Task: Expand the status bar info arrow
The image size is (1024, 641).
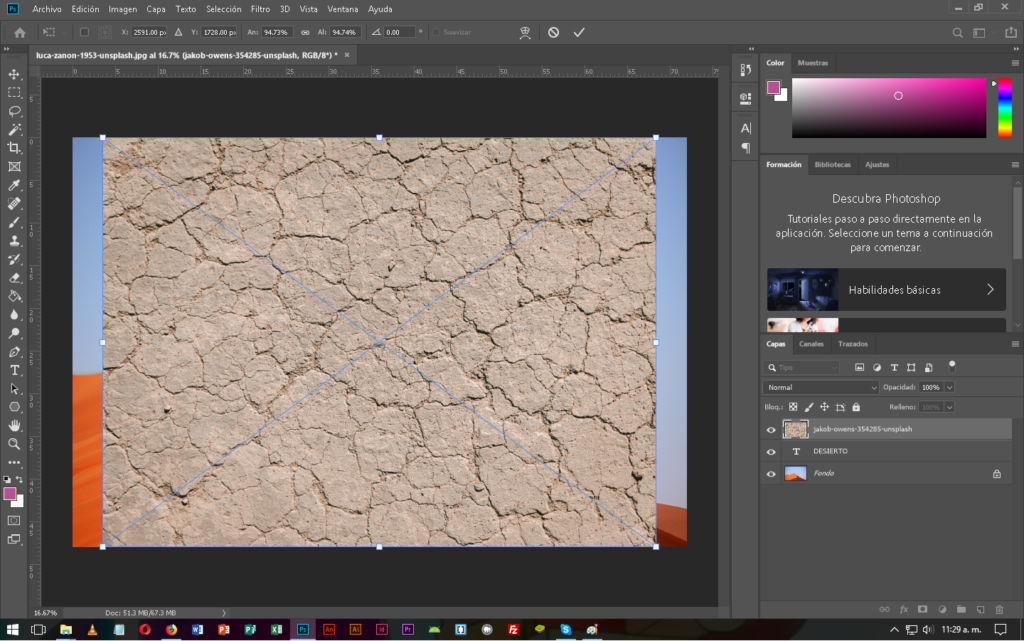Action: 223,613
